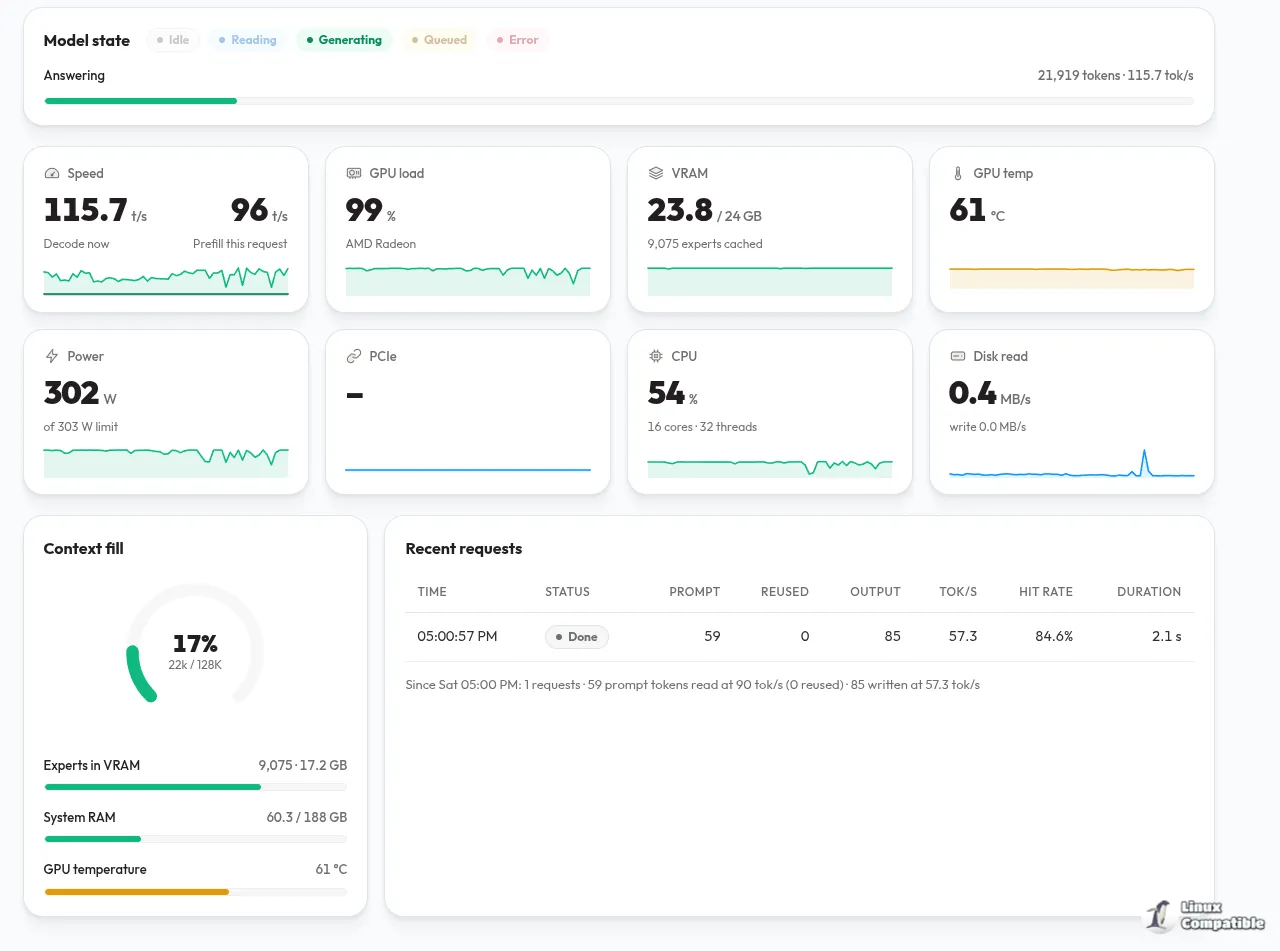Click the Reading state pill

pos(247,40)
